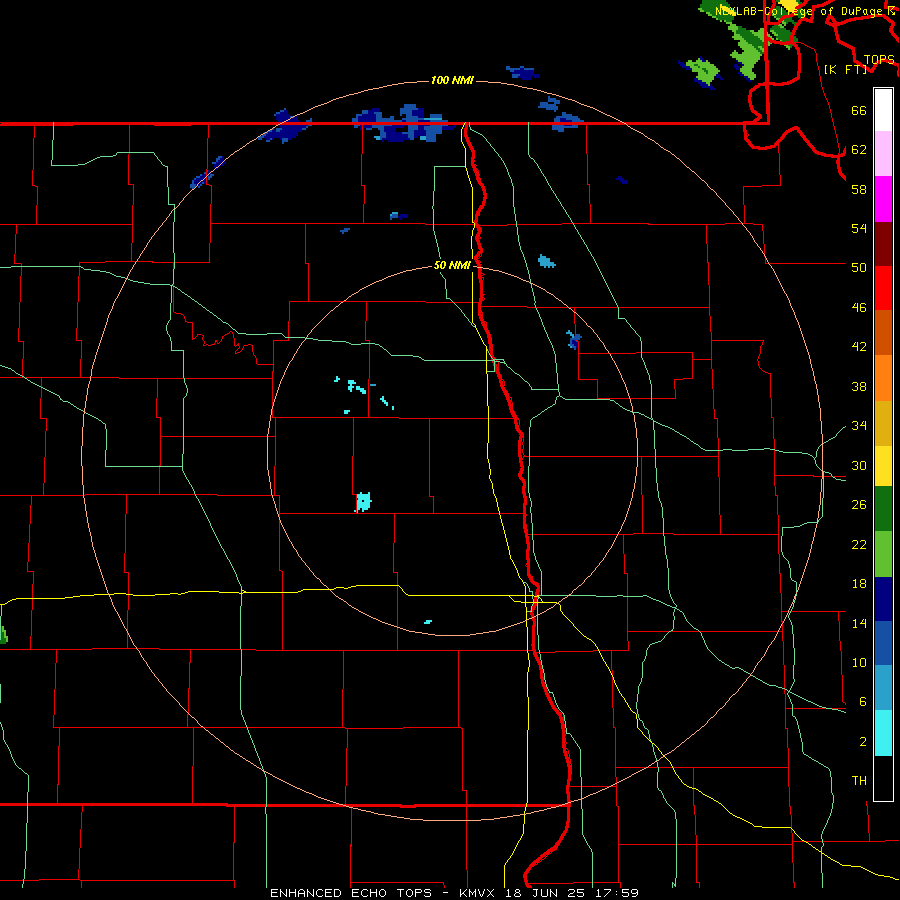Viewport: 900px width, 900px height.
Task: Select the medium blue legend band
Action: 883,643
